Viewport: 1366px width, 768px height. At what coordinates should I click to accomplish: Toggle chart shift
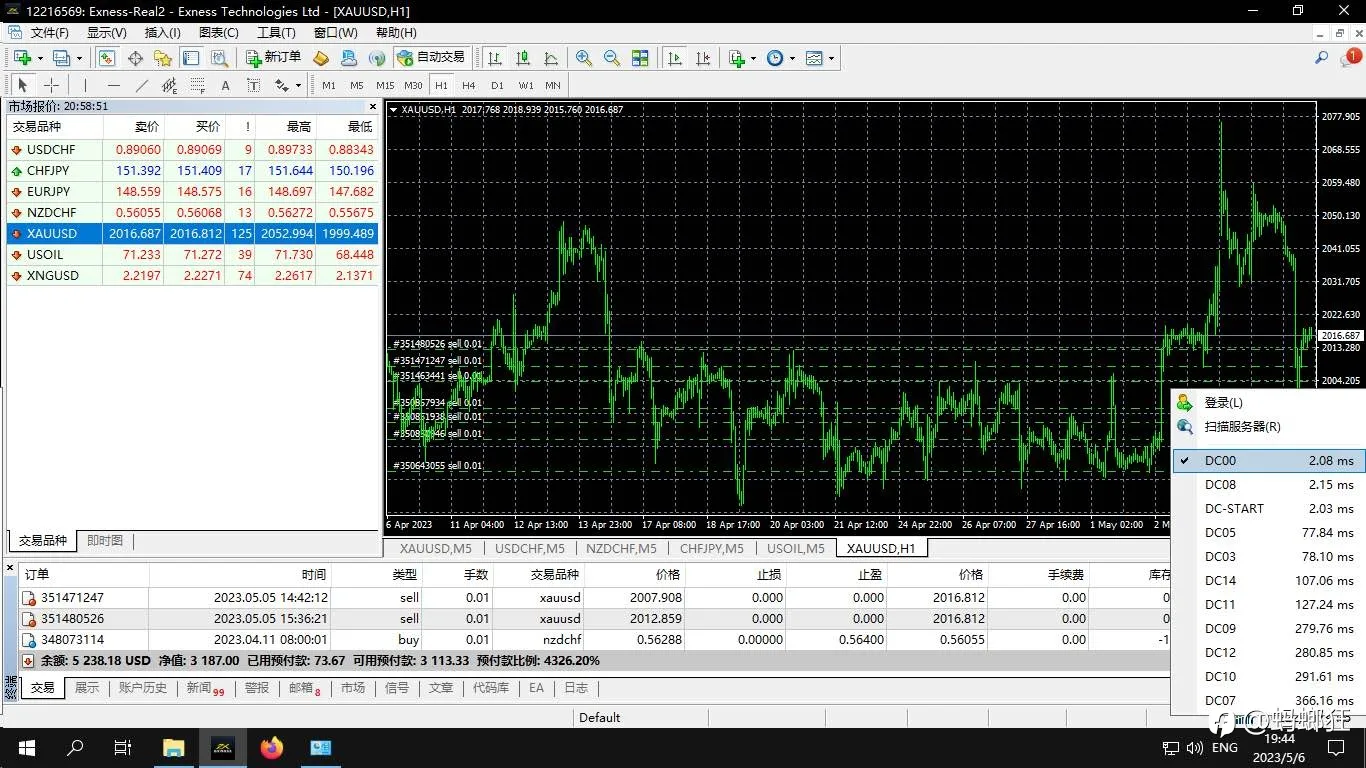(x=704, y=58)
